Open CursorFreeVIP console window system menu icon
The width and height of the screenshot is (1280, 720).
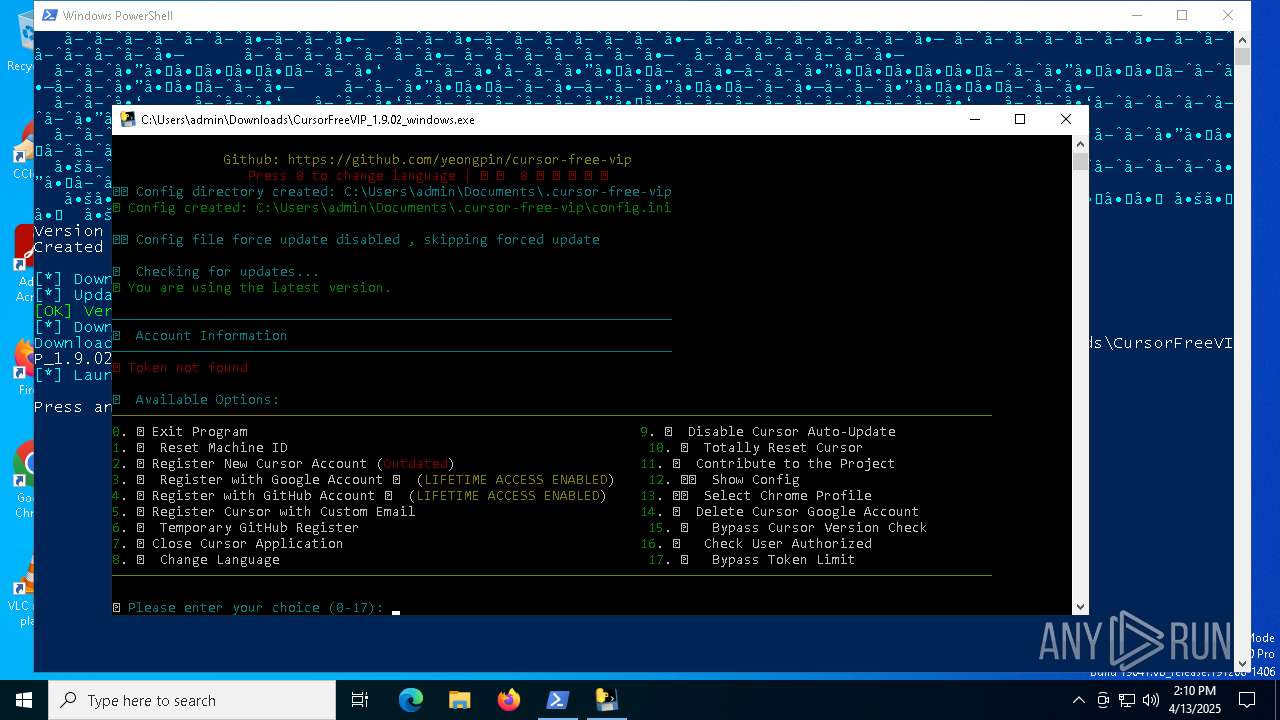click(128, 119)
